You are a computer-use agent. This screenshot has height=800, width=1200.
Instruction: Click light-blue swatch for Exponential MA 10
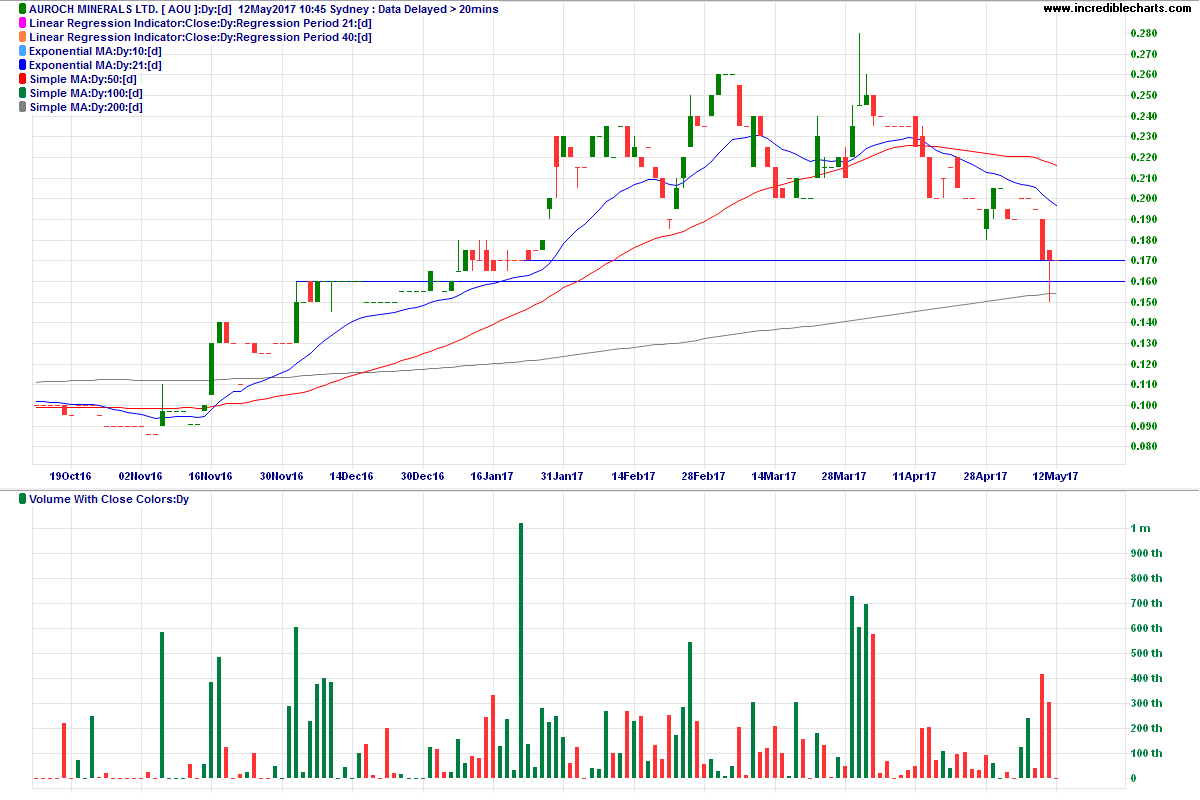click(x=23, y=51)
